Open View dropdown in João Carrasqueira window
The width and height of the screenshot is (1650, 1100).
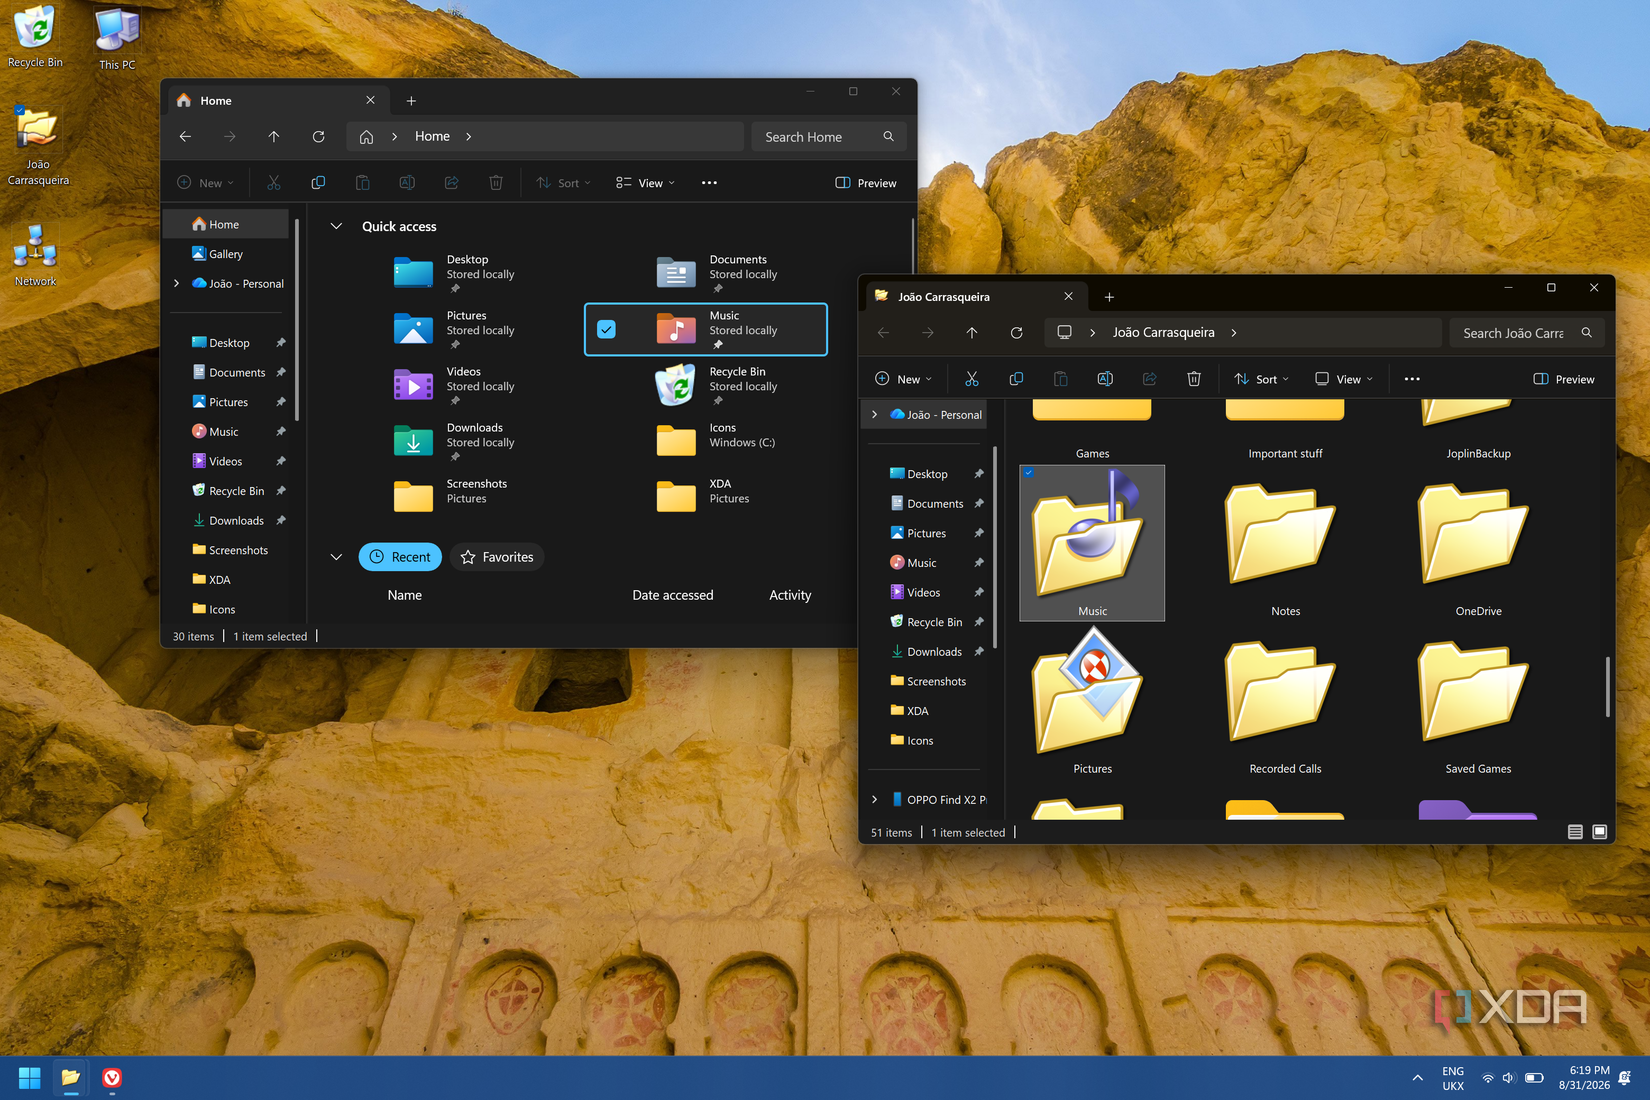pos(1343,379)
